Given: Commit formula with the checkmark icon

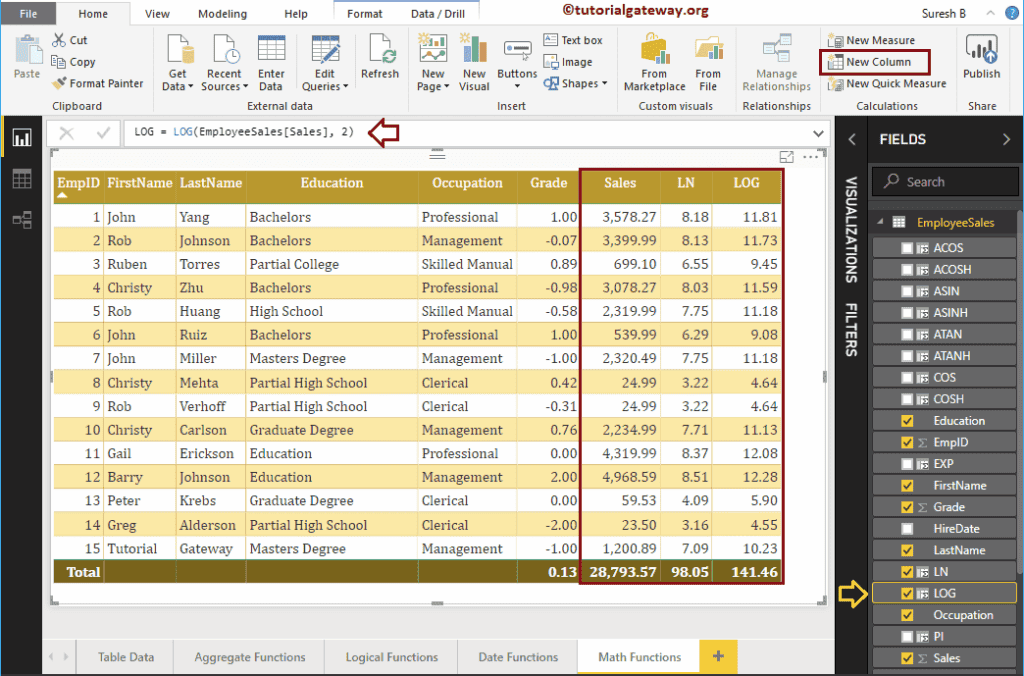Looking at the screenshot, I should [x=102, y=133].
